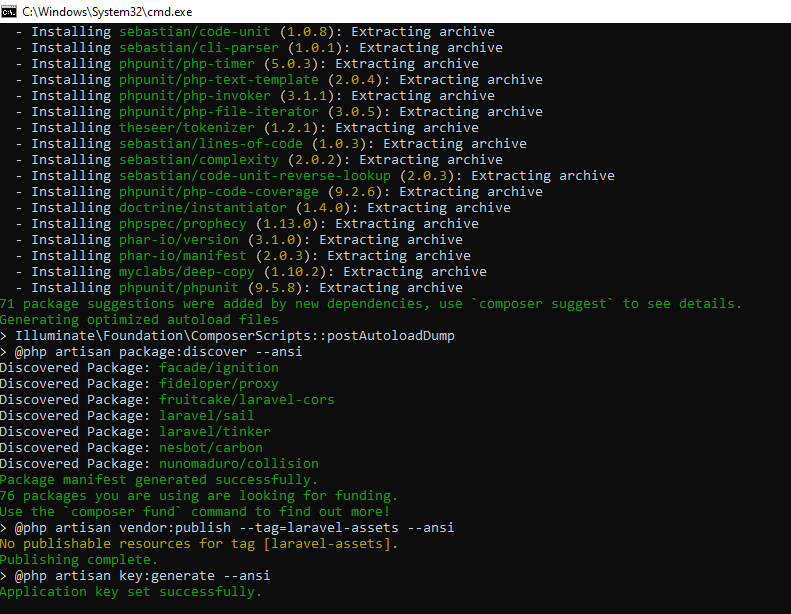Select discovered package fruitcake/laravel-cors
This screenshot has height=614, width=791.
pos(247,400)
